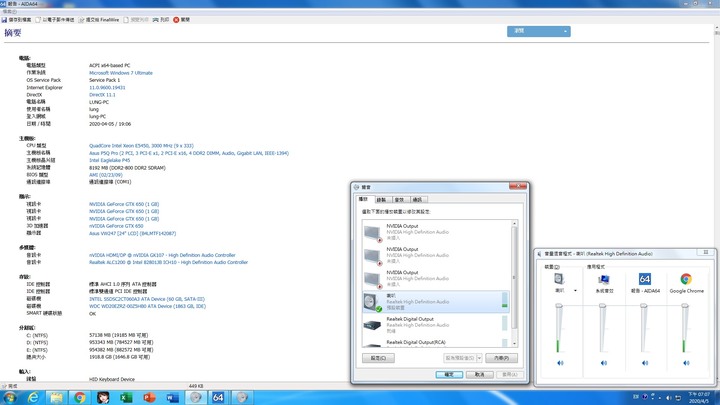Click submit to FinalWire toolbar icon
Viewport: 720px width, 405px height.
pyautogui.click(x=81, y=20)
